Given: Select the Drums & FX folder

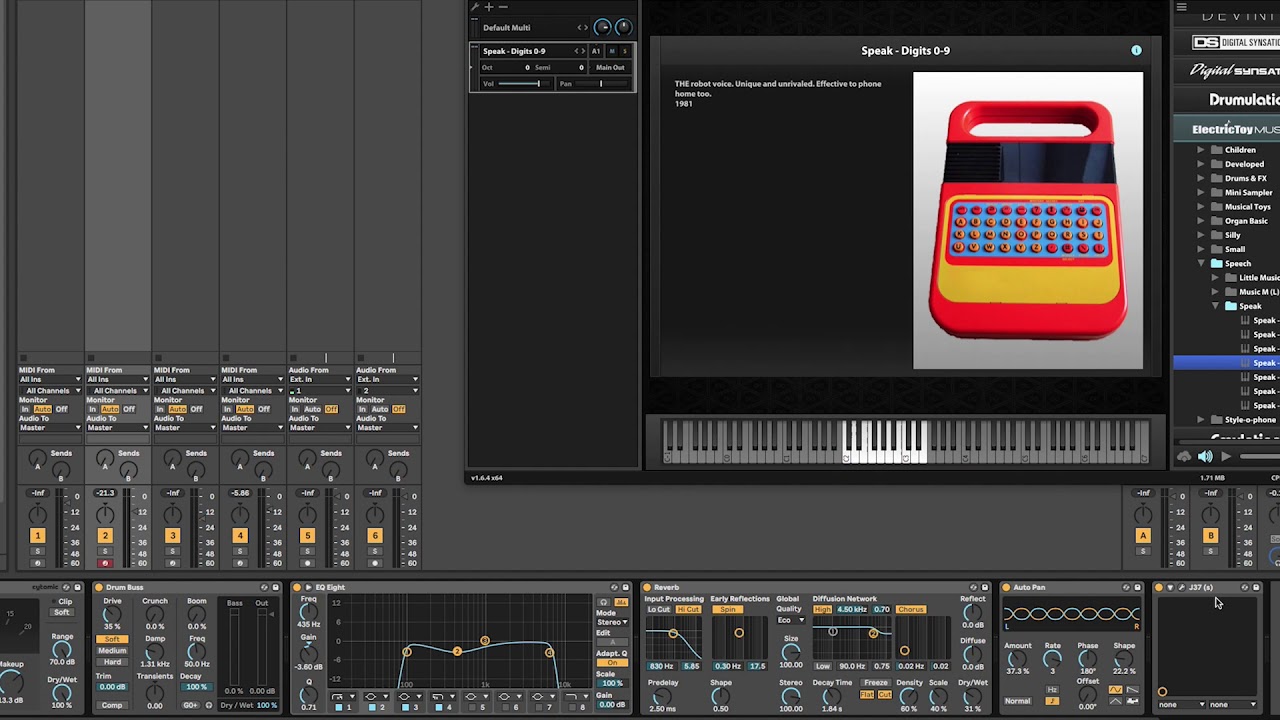Looking at the screenshot, I should pyautogui.click(x=1246, y=178).
